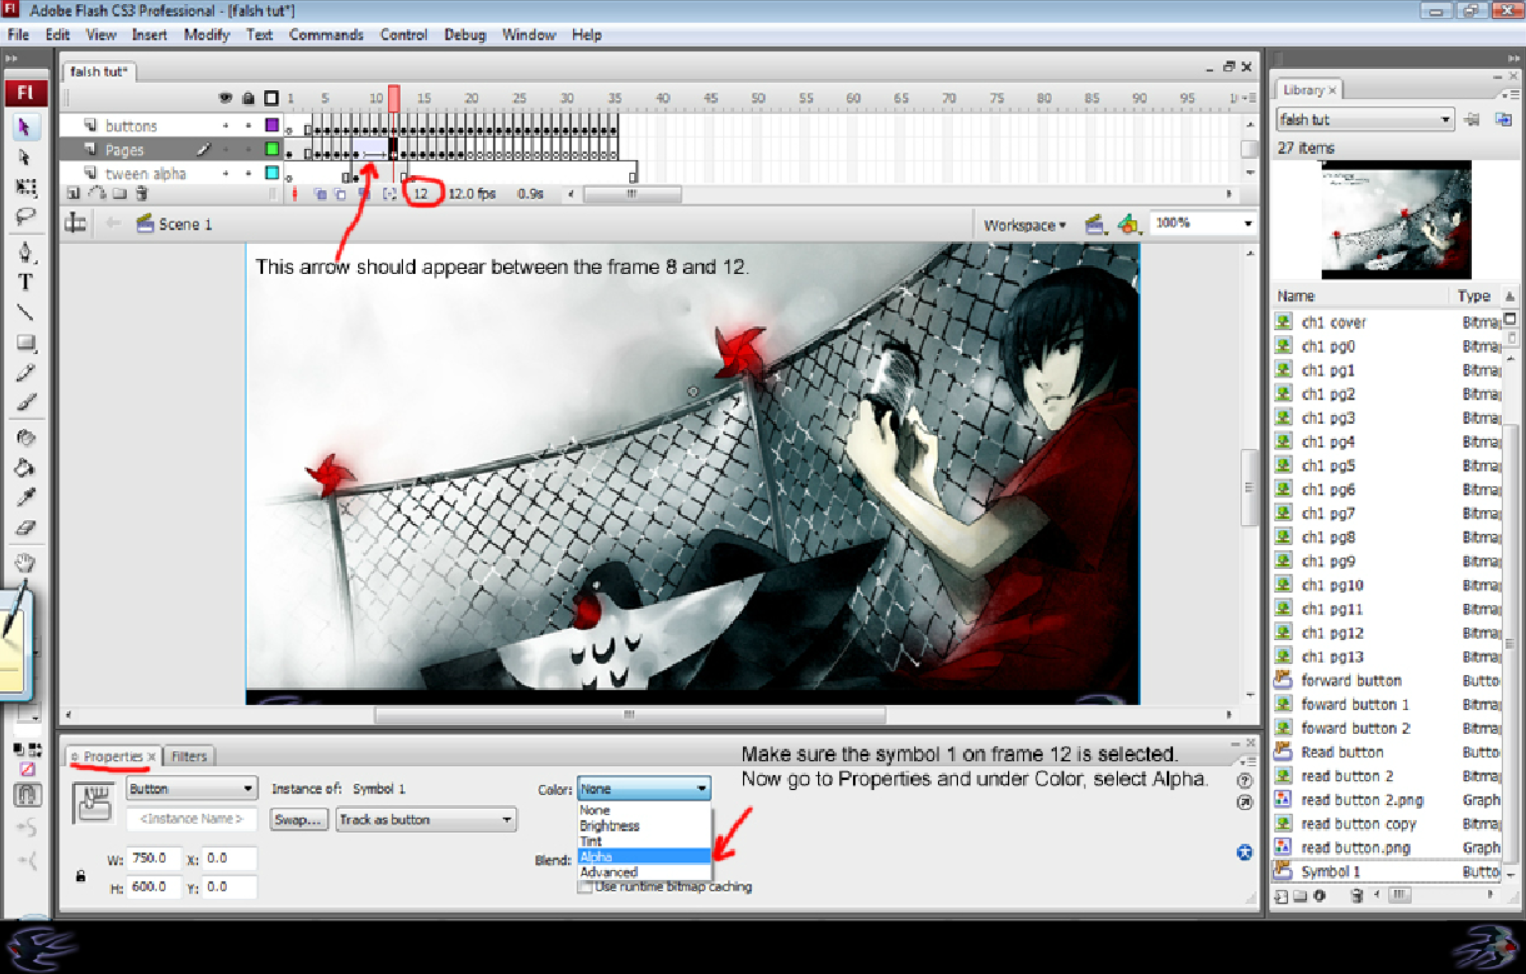Open the Commands menu
This screenshot has height=974, width=1526.
[x=326, y=34]
